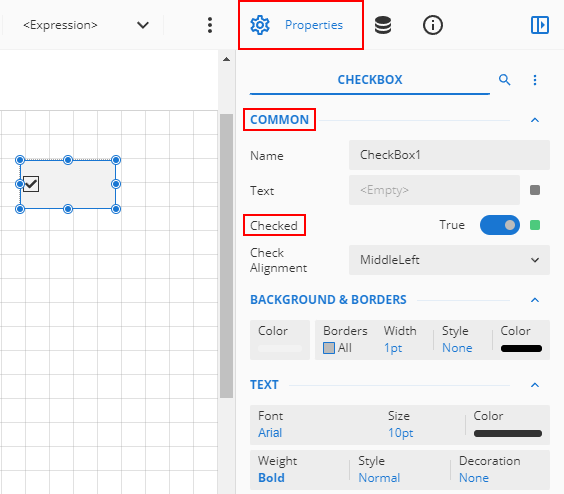The height and width of the screenshot is (494, 564).
Task: Open the <Expression> dropdown
Action: point(85,25)
